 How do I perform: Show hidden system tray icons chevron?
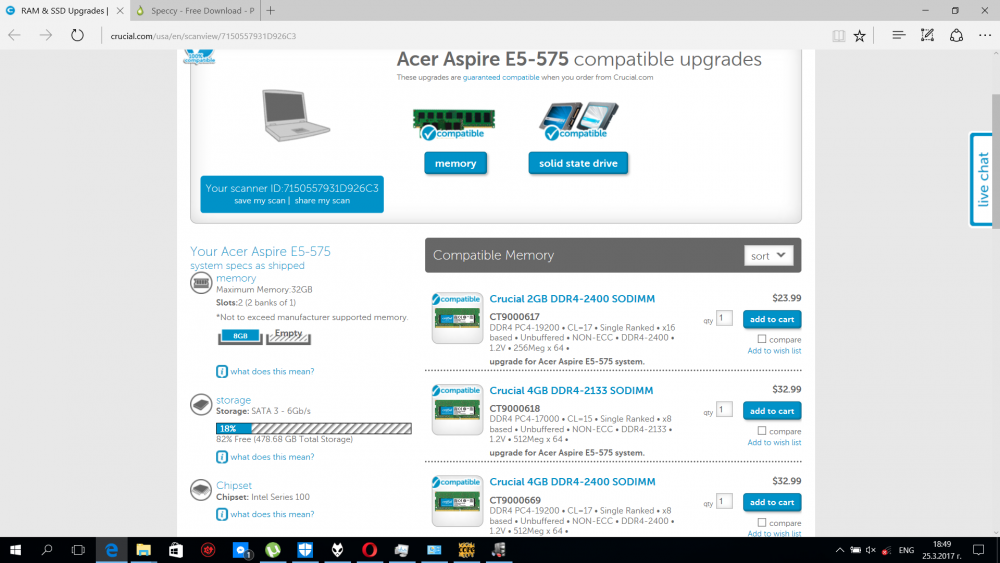pyautogui.click(x=839, y=550)
